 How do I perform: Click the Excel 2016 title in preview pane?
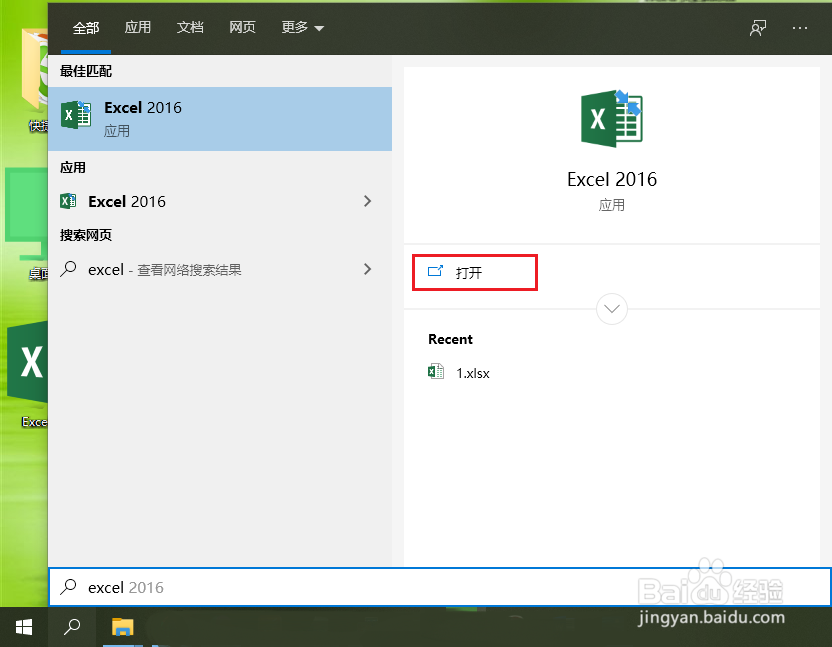(612, 179)
